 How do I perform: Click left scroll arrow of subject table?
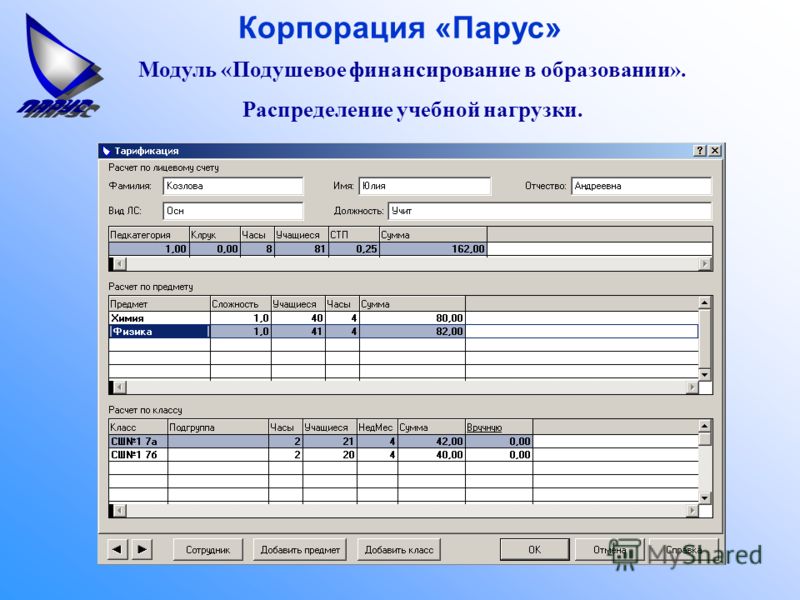[119, 387]
